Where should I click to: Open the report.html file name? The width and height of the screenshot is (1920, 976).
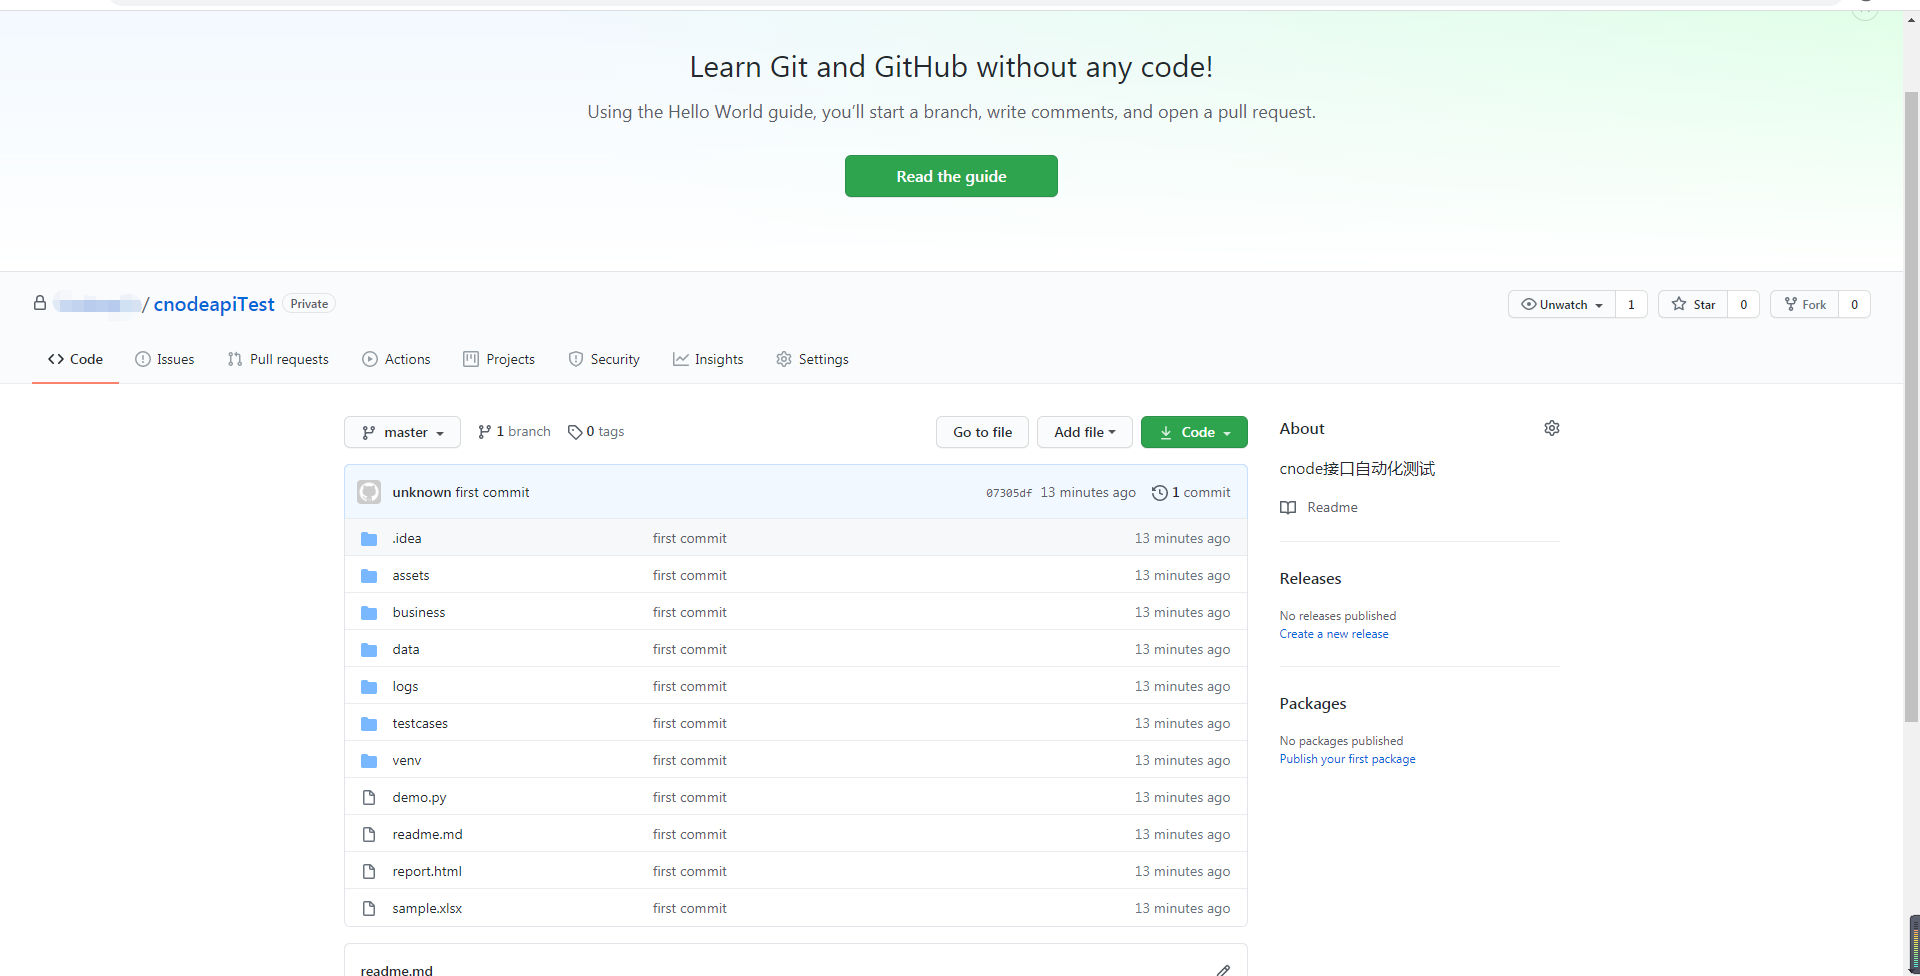tap(427, 872)
